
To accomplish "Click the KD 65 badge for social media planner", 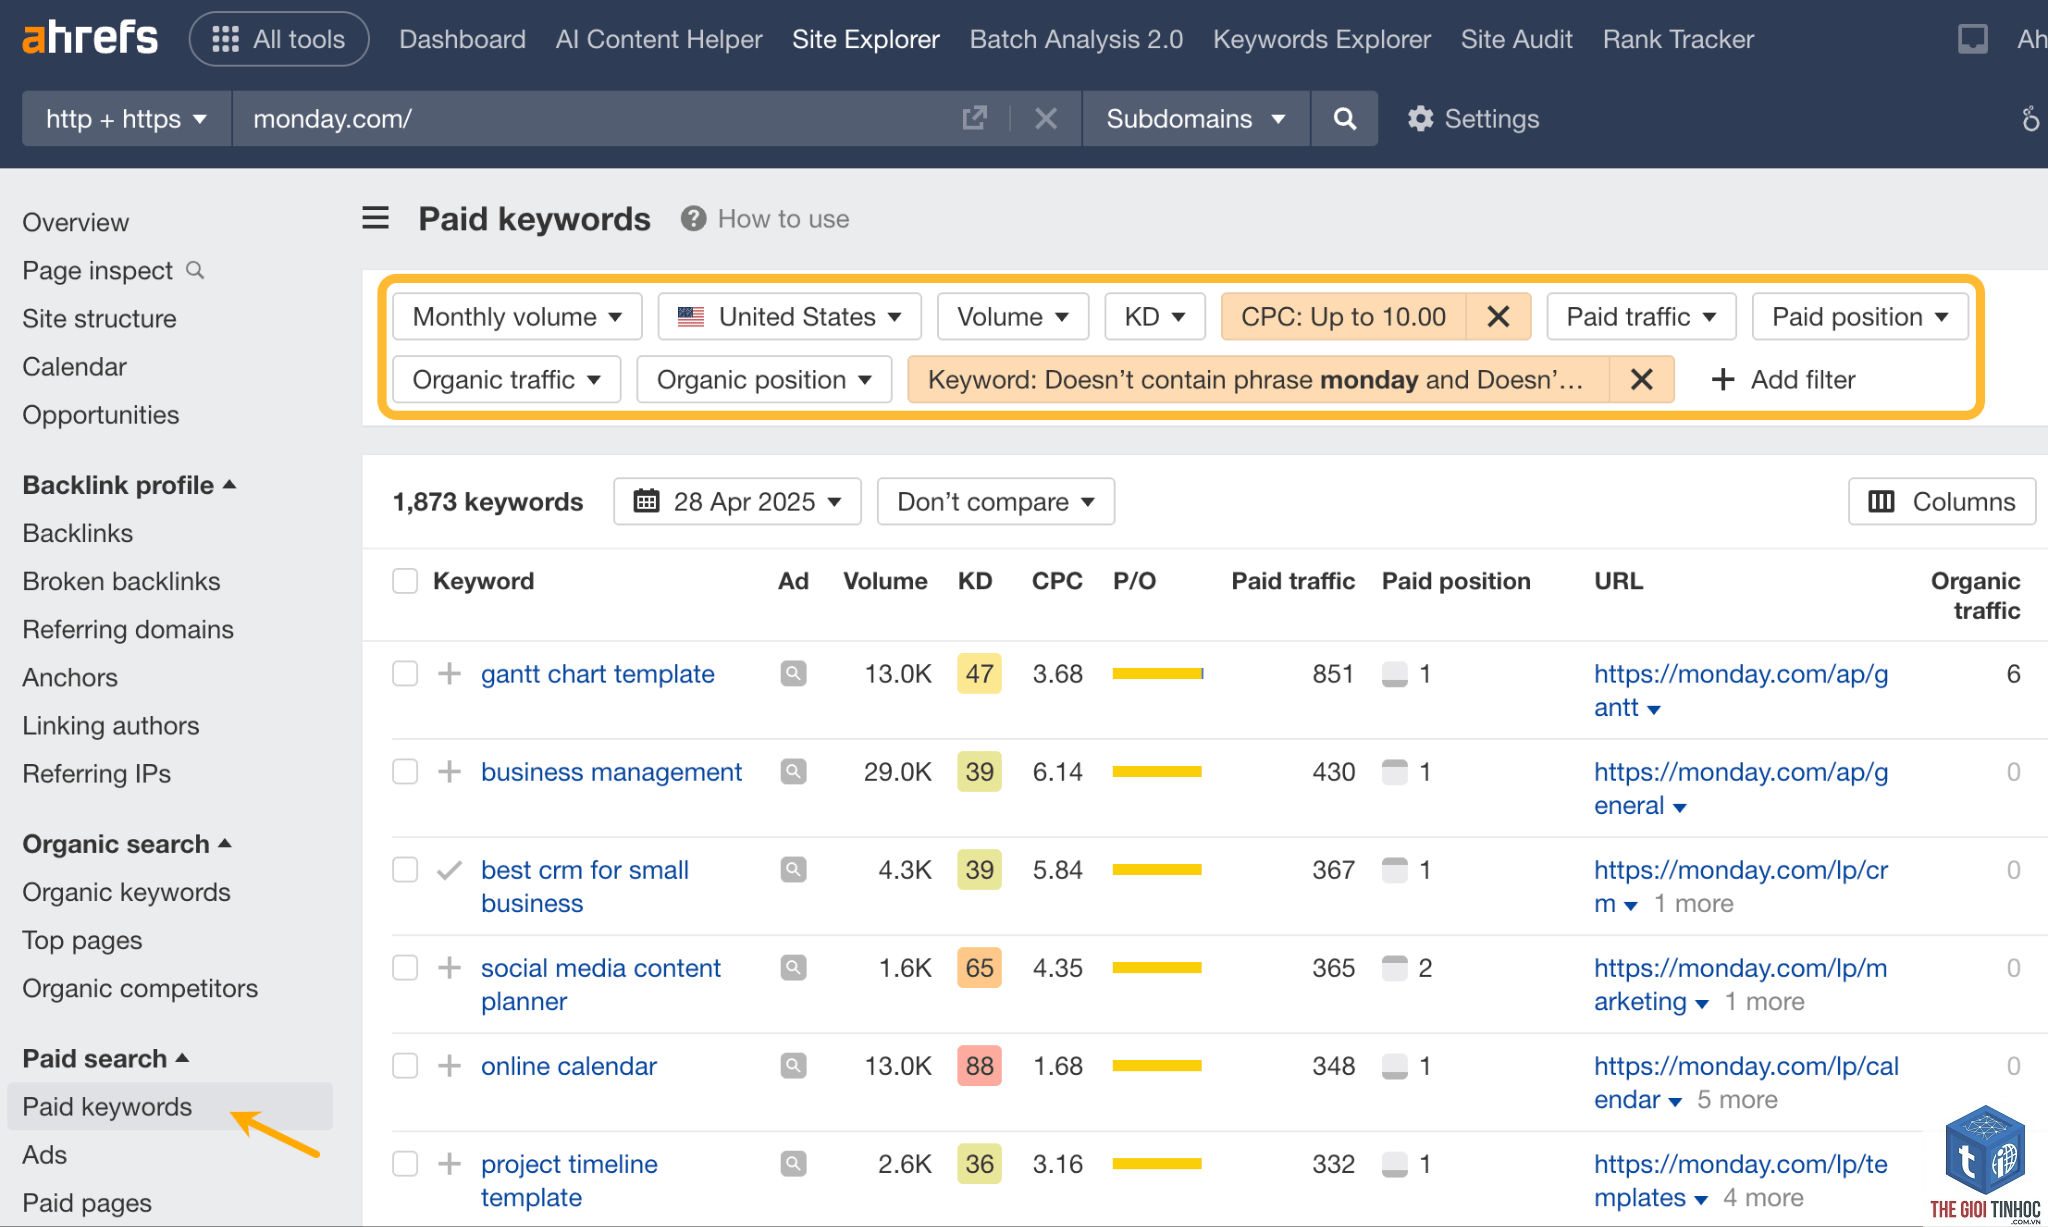I will coord(979,967).
